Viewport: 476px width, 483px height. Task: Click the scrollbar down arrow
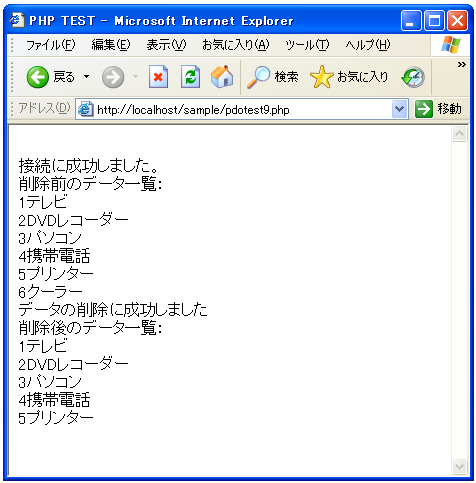pyautogui.click(x=459, y=466)
